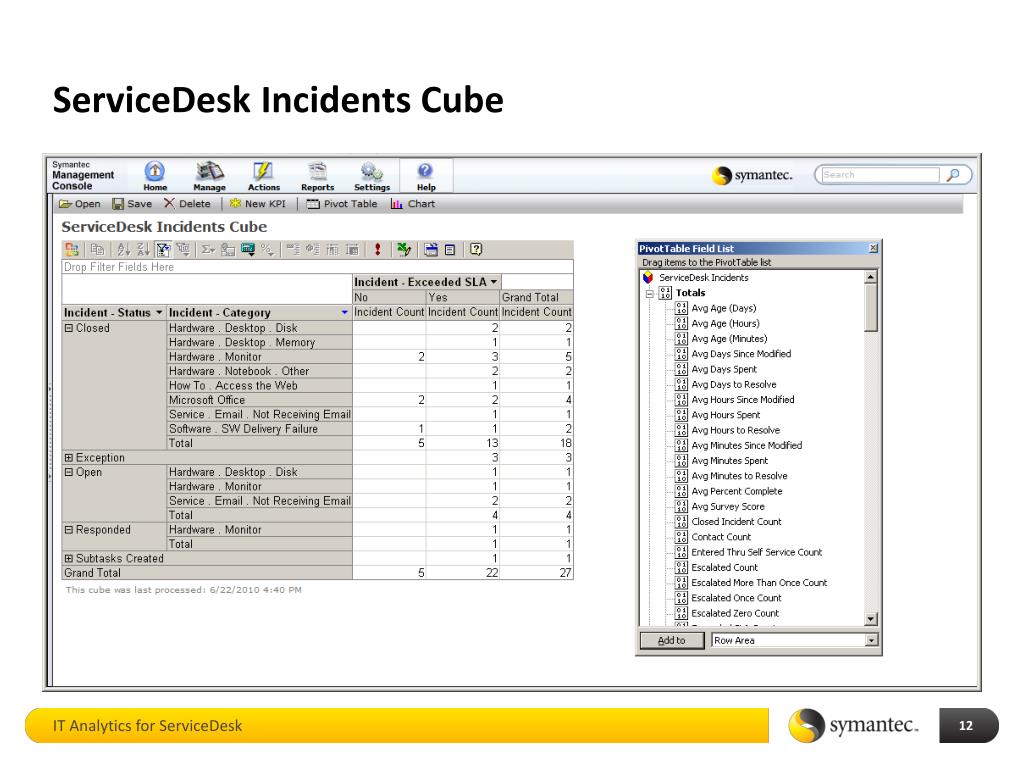Open the console Help menu

pyautogui.click(x=426, y=176)
